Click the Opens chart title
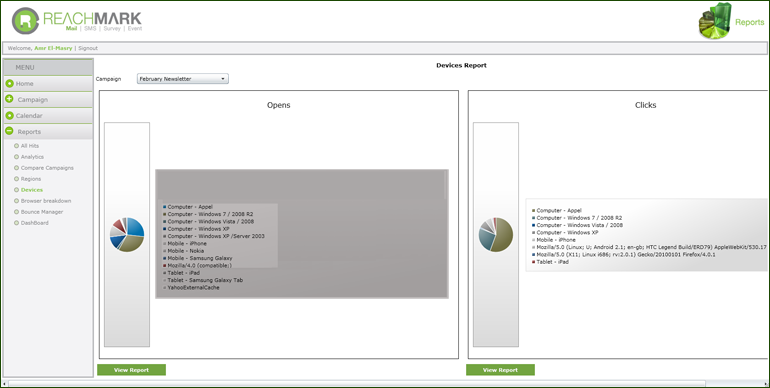 coord(278,105)
